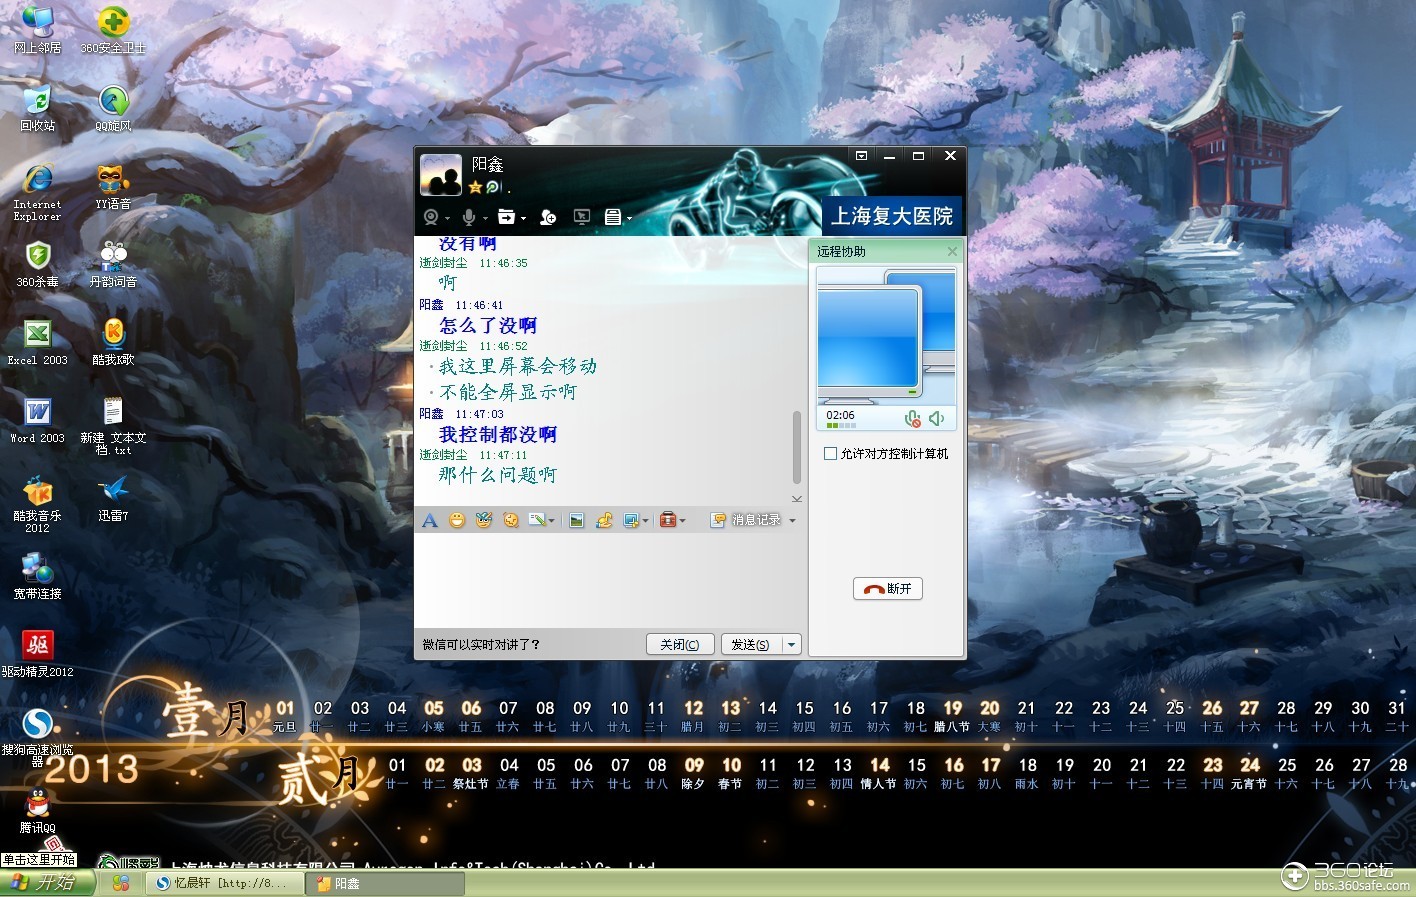Send a window shake nudge
Image resolution: width=1416 pixels, height=897 pixels.
511,520
